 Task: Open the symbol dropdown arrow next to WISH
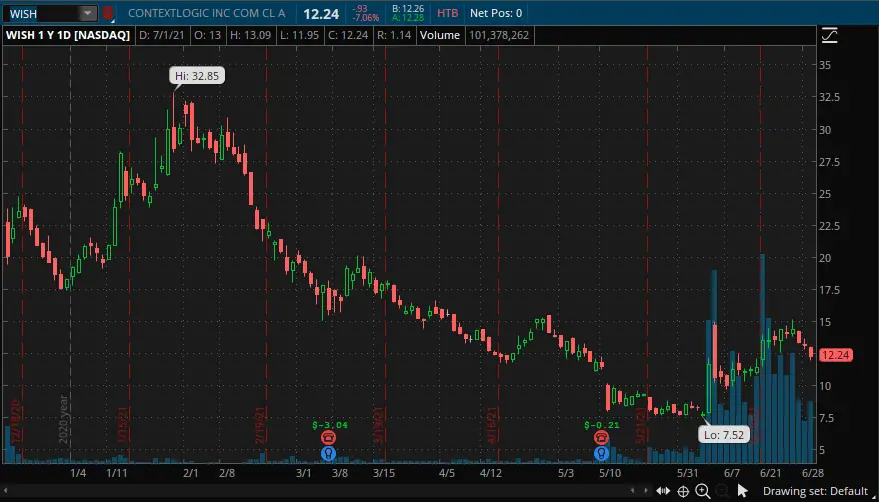click(88, 13)
